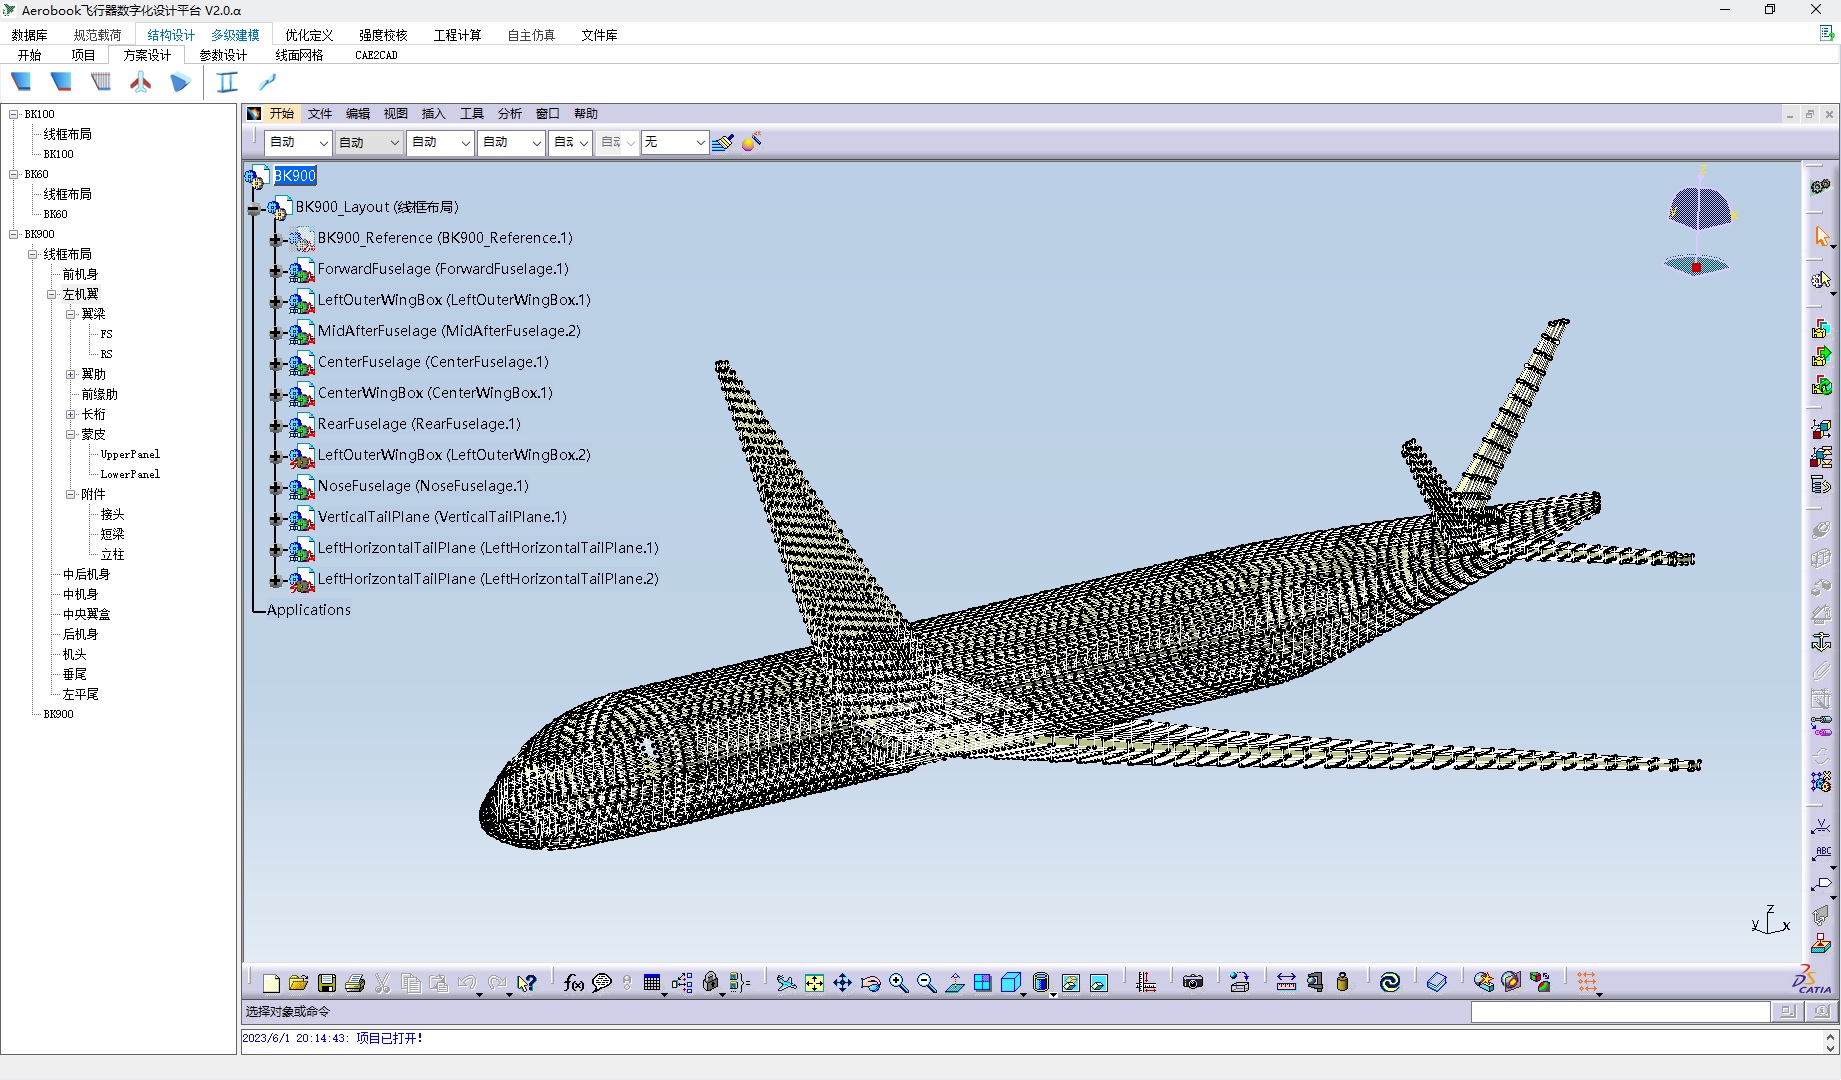Select the FS spar item in the left tree
This screenshot has width=1841, height=1080.
point(107,334)
